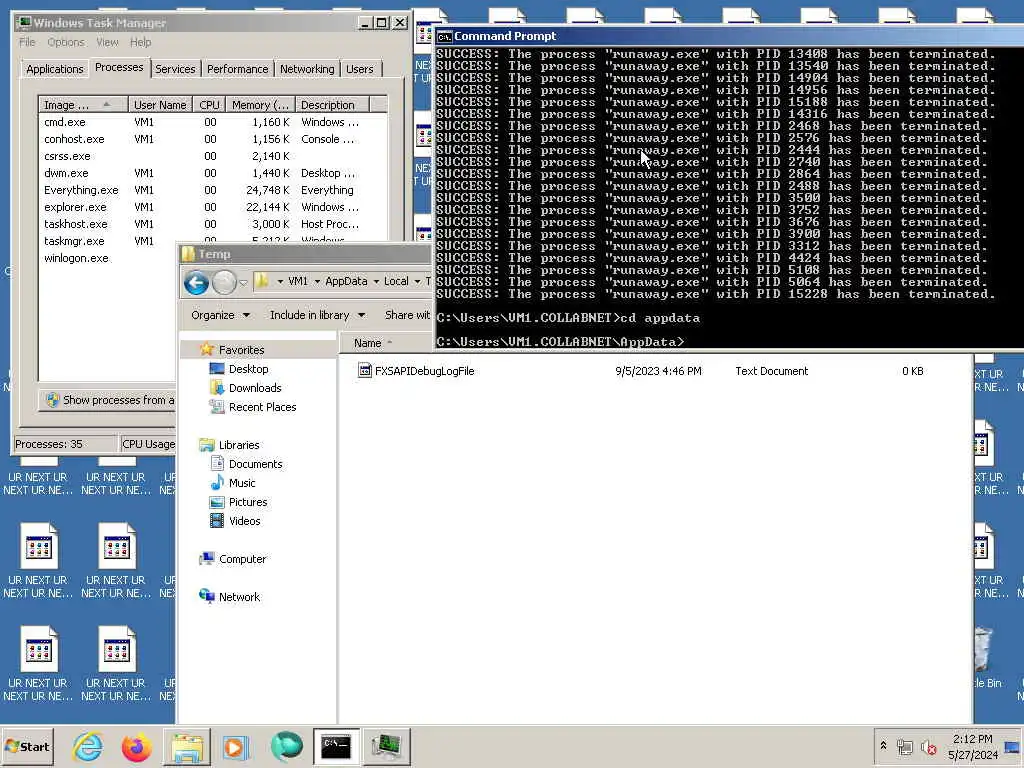Screen dimensions: 1024x768
Task: Open the View menu in Task Manager
Action: [107, 42]
